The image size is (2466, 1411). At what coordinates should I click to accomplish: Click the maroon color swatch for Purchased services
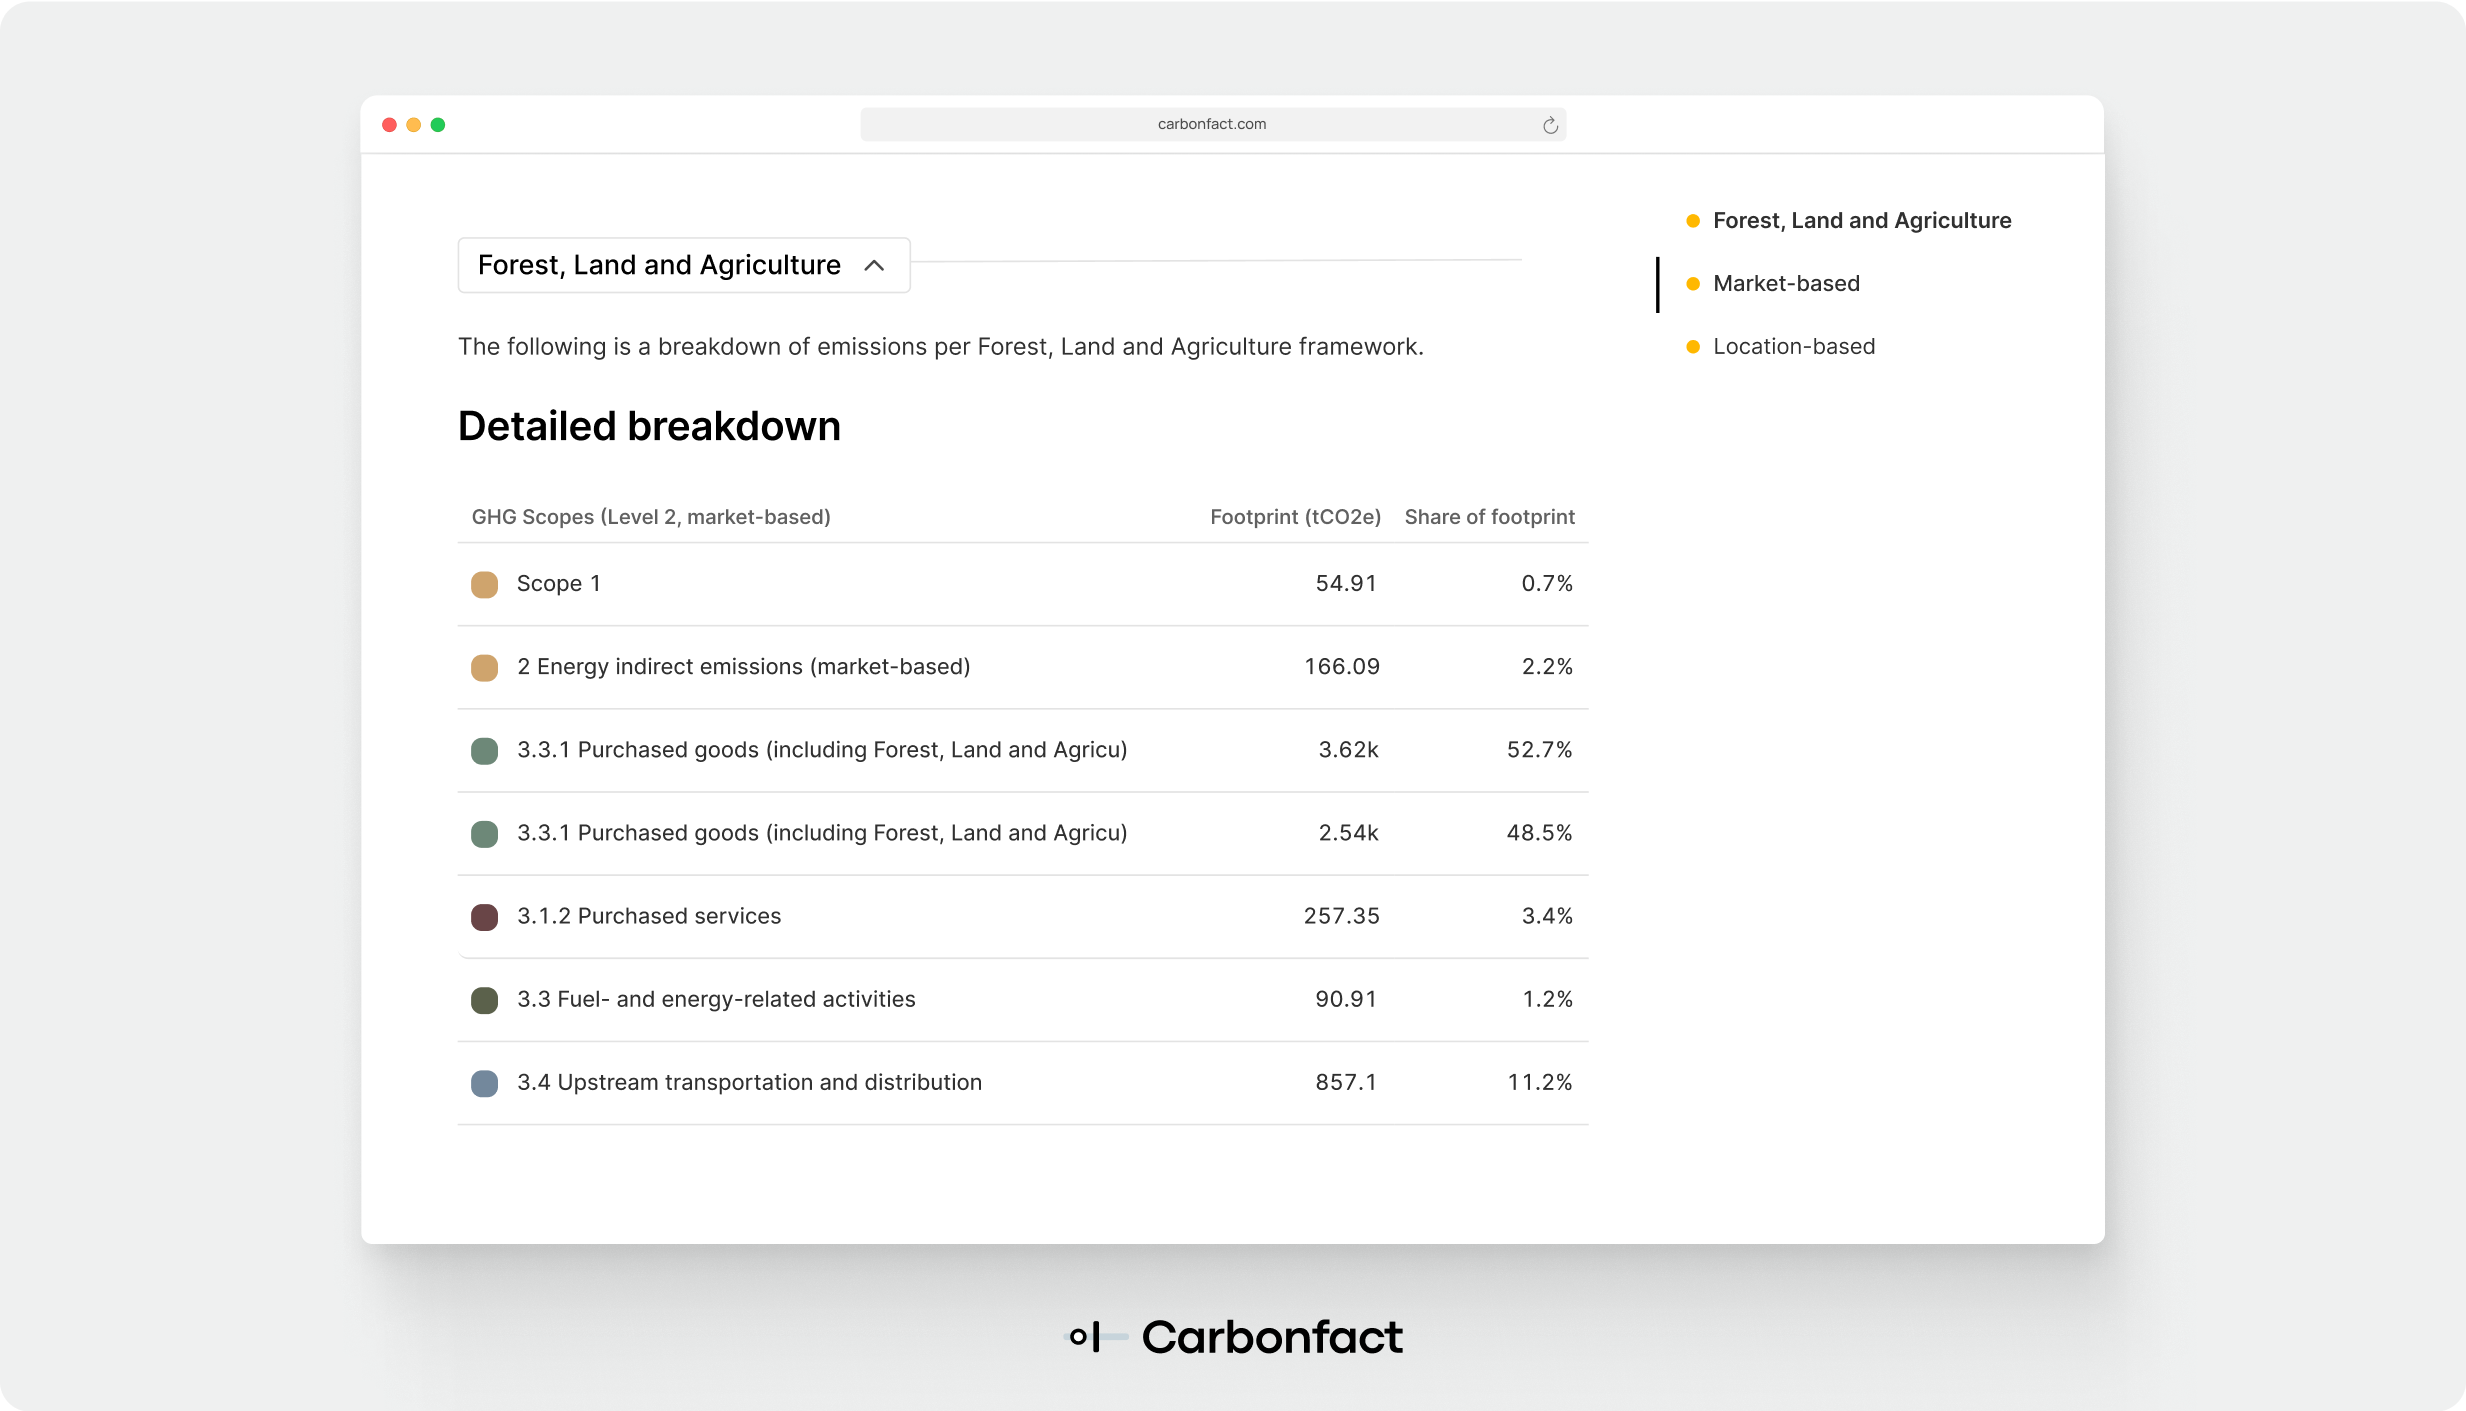coord(486,917)
